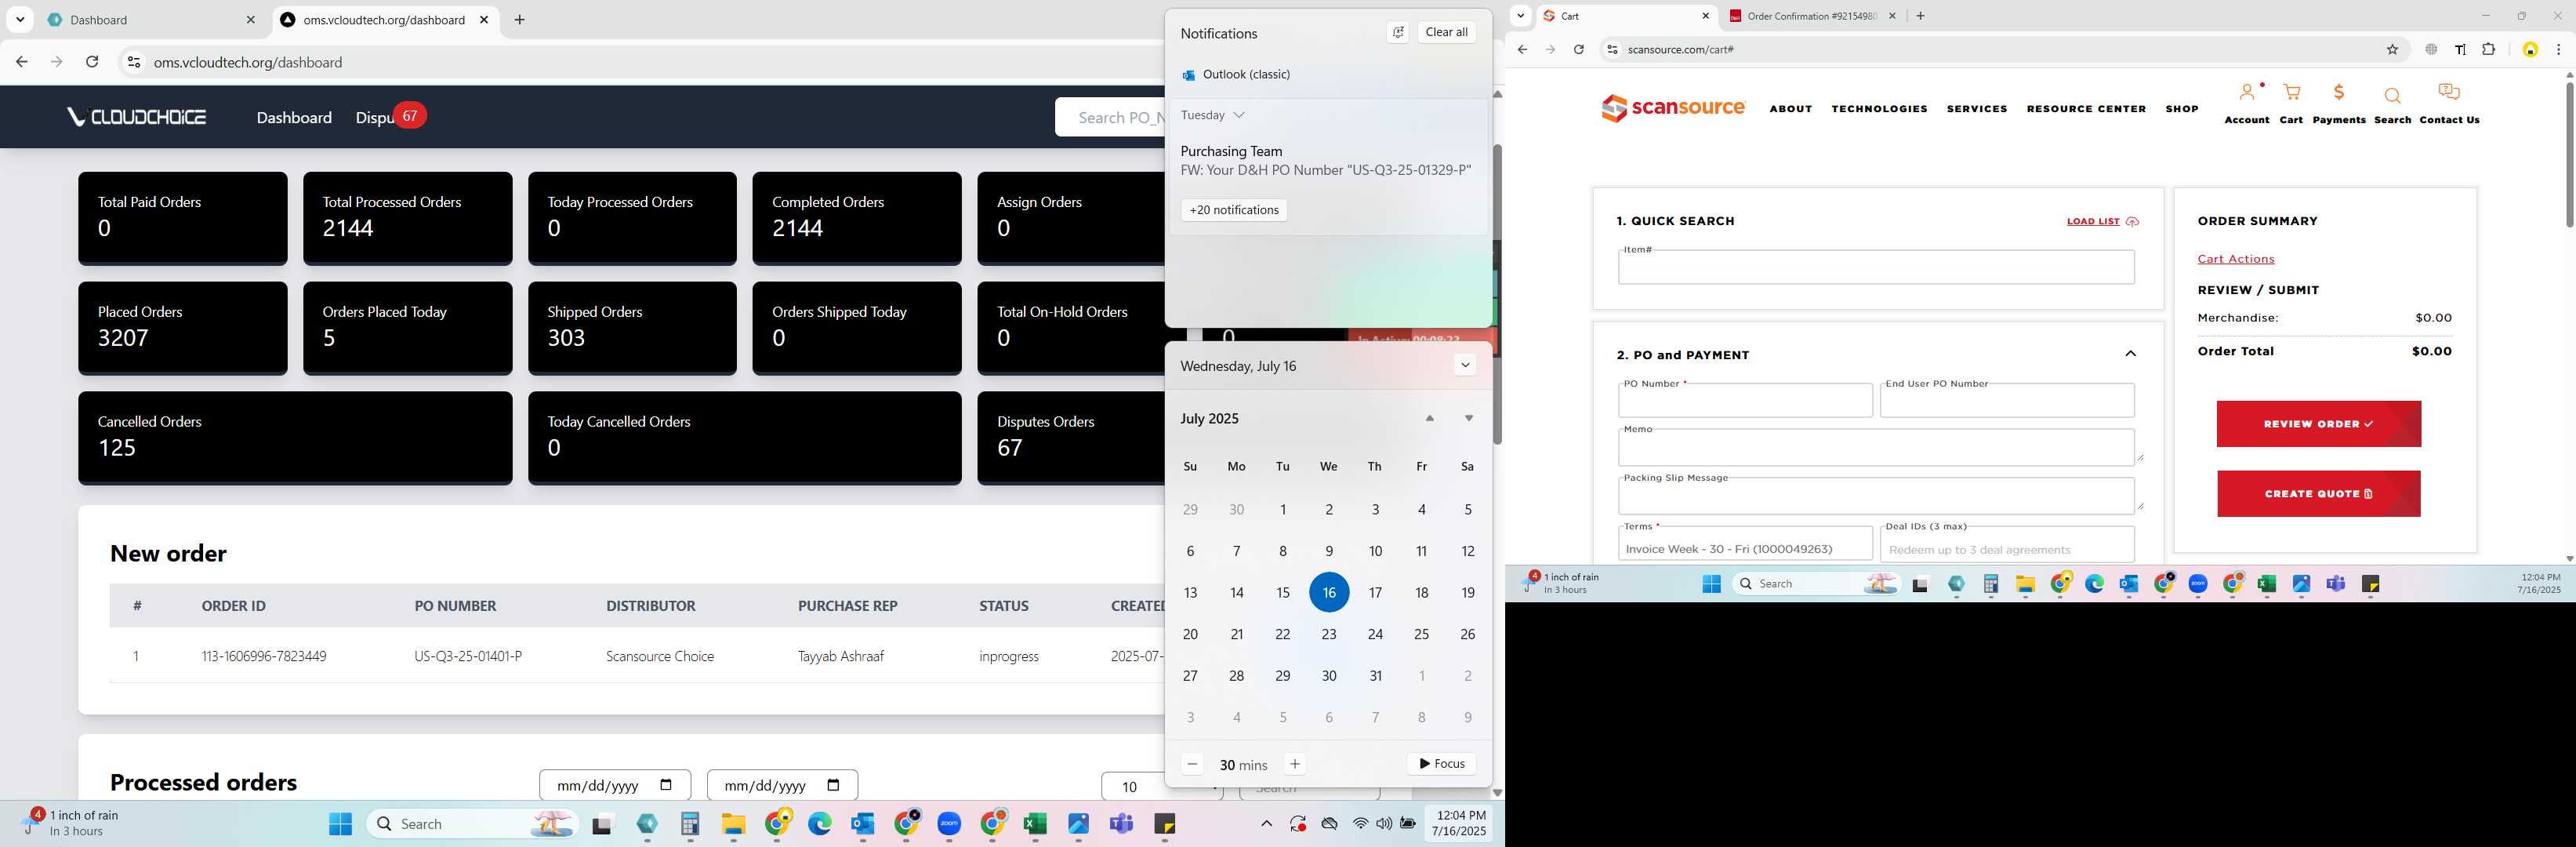
Task: Switch to the first Dashboard browser tab
Action: click(152, 20)
